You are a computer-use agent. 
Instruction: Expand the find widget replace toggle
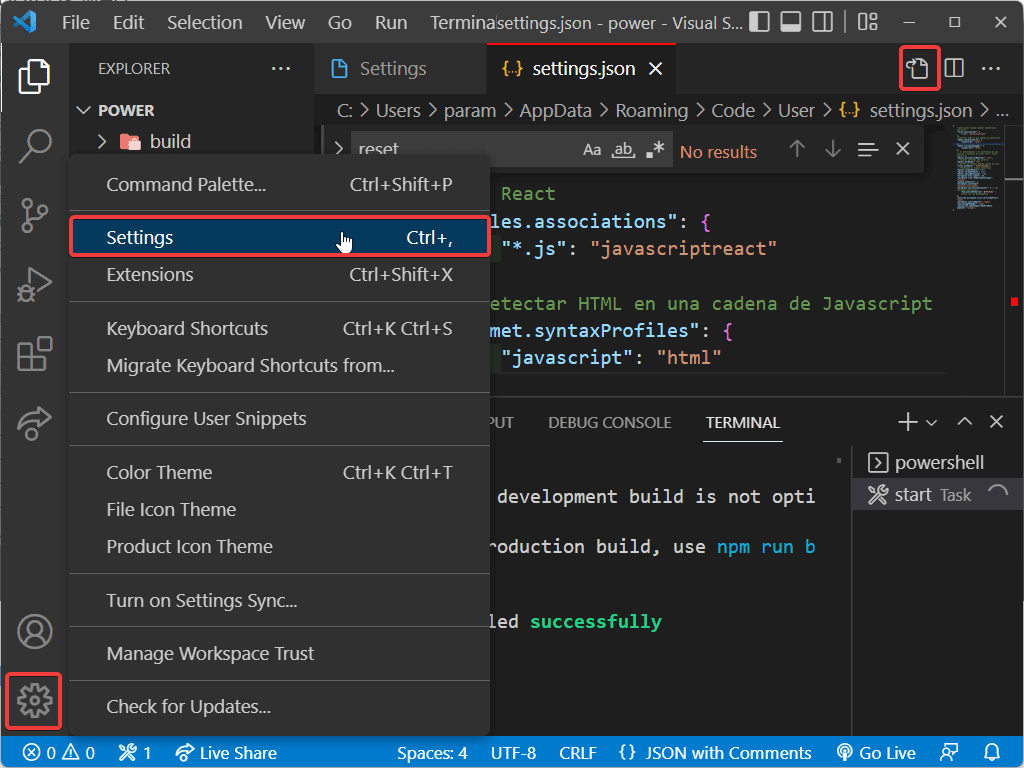(x=338, y=149)
